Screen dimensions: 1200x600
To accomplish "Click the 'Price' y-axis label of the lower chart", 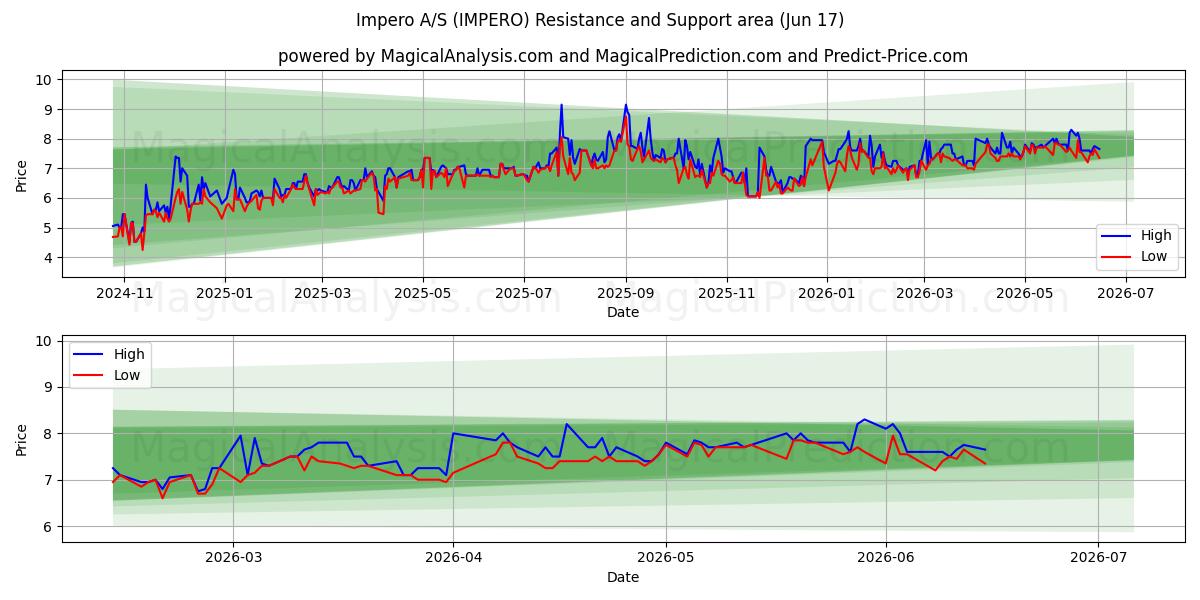I will (22, 439).
